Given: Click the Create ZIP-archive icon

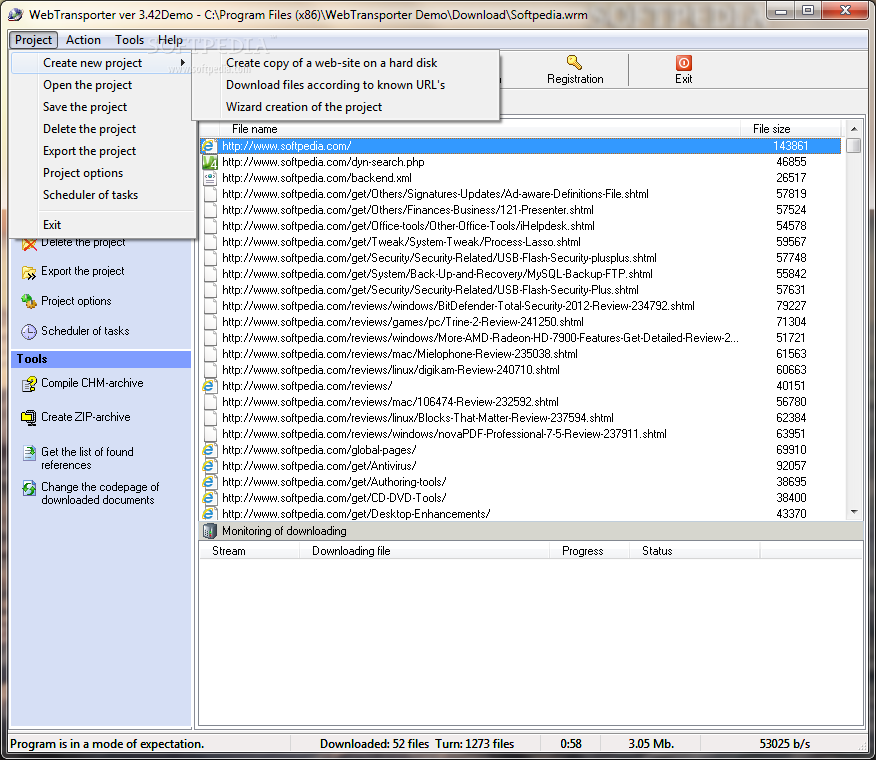Looking at the screenshot, I should pos(28,417).
